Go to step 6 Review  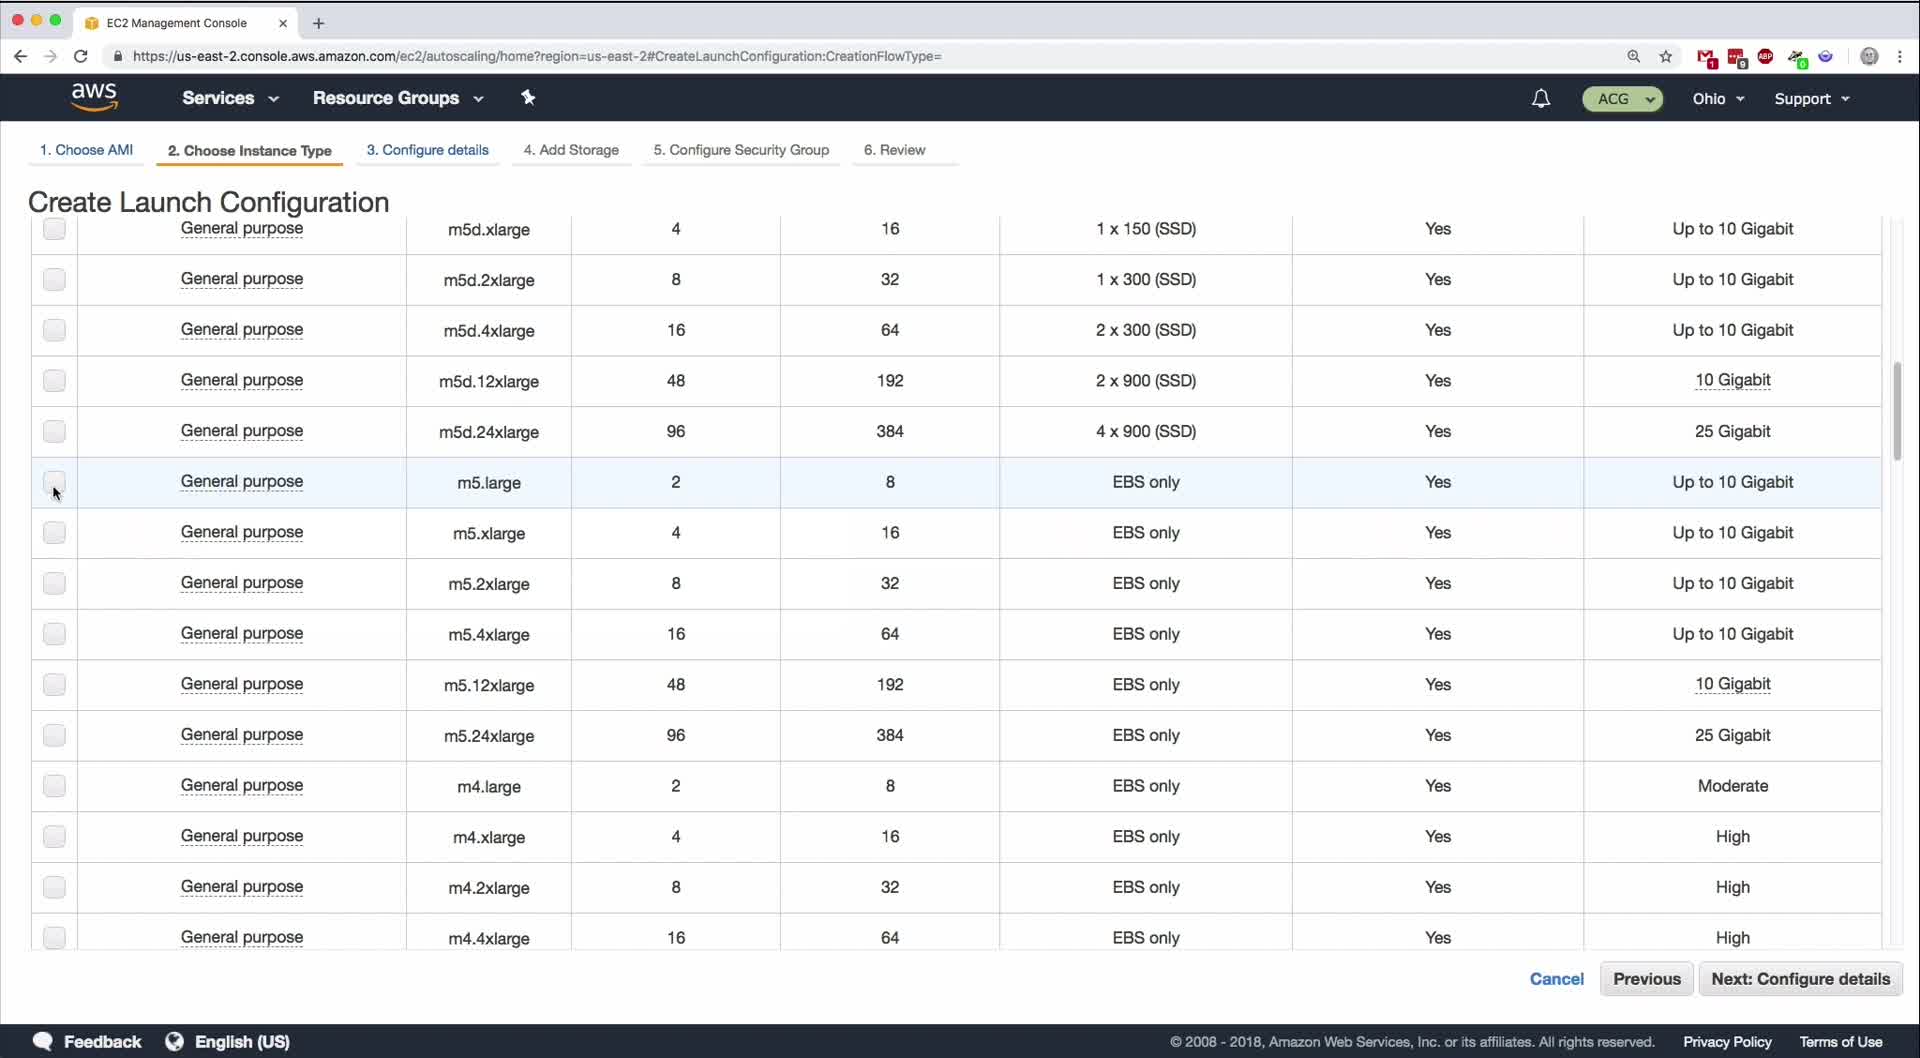tap(895, 150)
